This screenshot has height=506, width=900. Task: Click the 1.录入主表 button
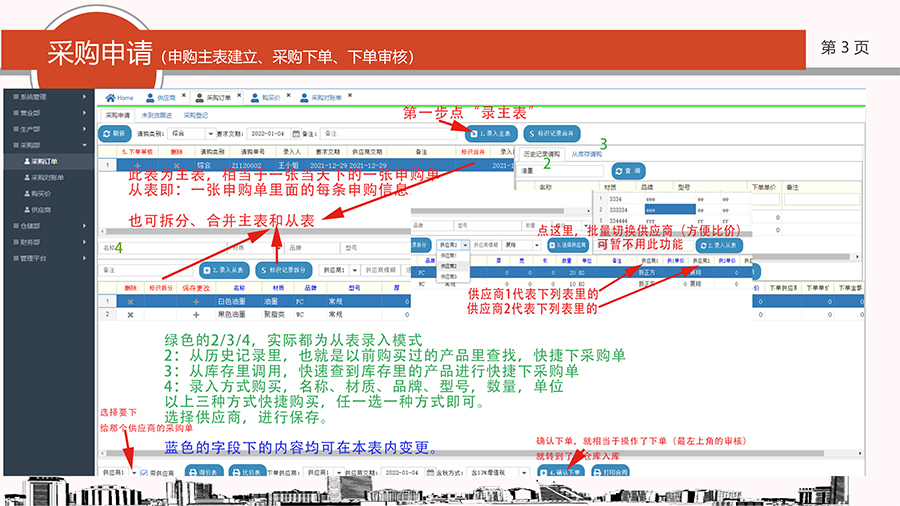(x=490, y=132)
